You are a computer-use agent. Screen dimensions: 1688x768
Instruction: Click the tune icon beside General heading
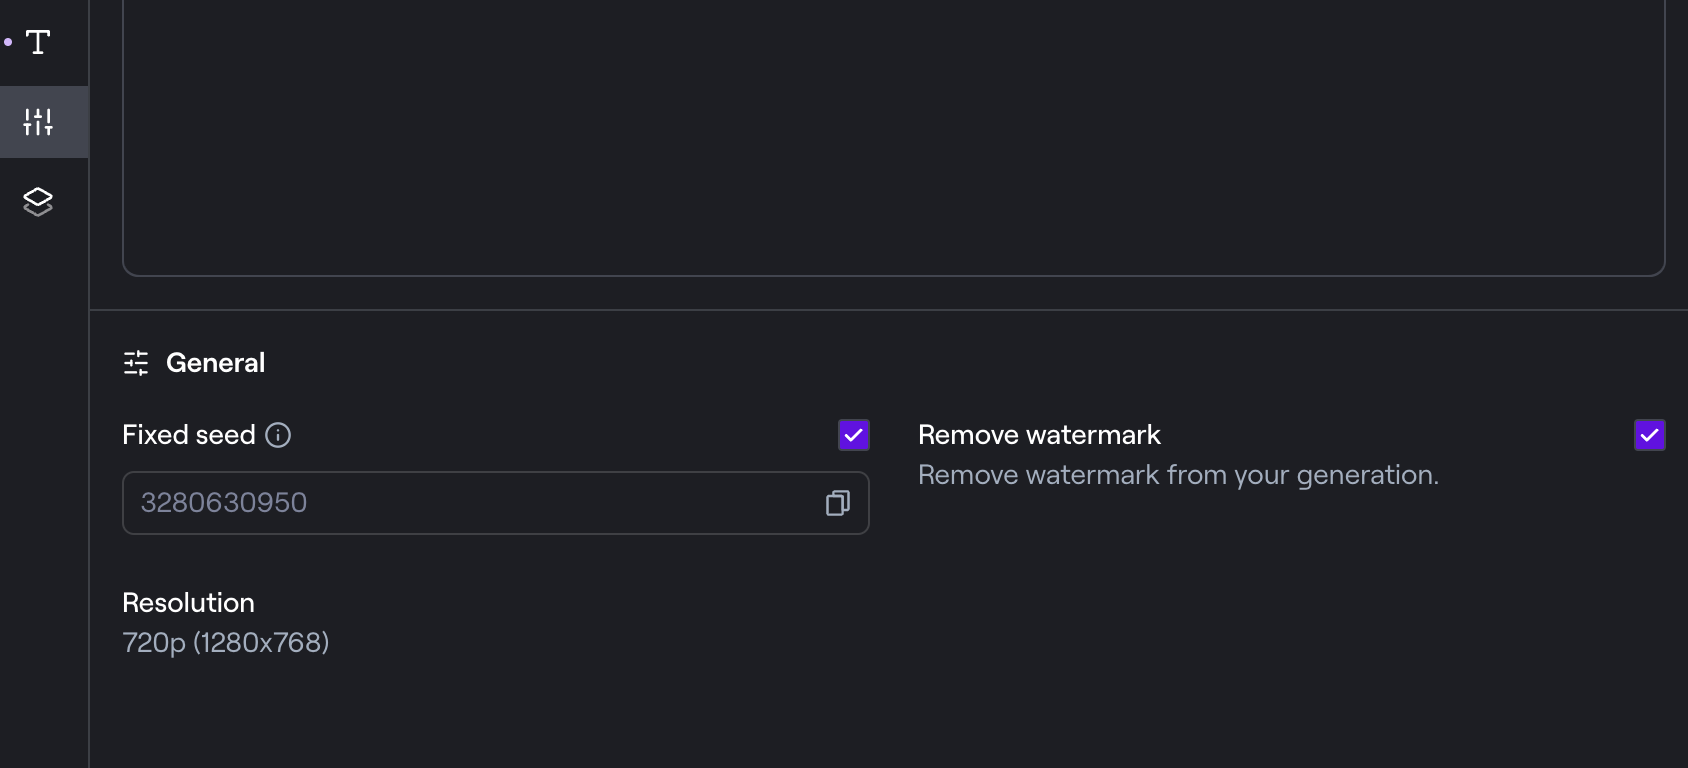pyautogui.click(x=136, y=363)
